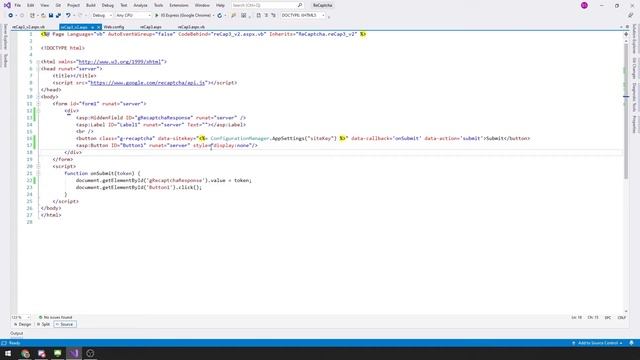Open Chrome from the taskbar
The height and width of the screenshot is (360, 640).
coord(25,353)
